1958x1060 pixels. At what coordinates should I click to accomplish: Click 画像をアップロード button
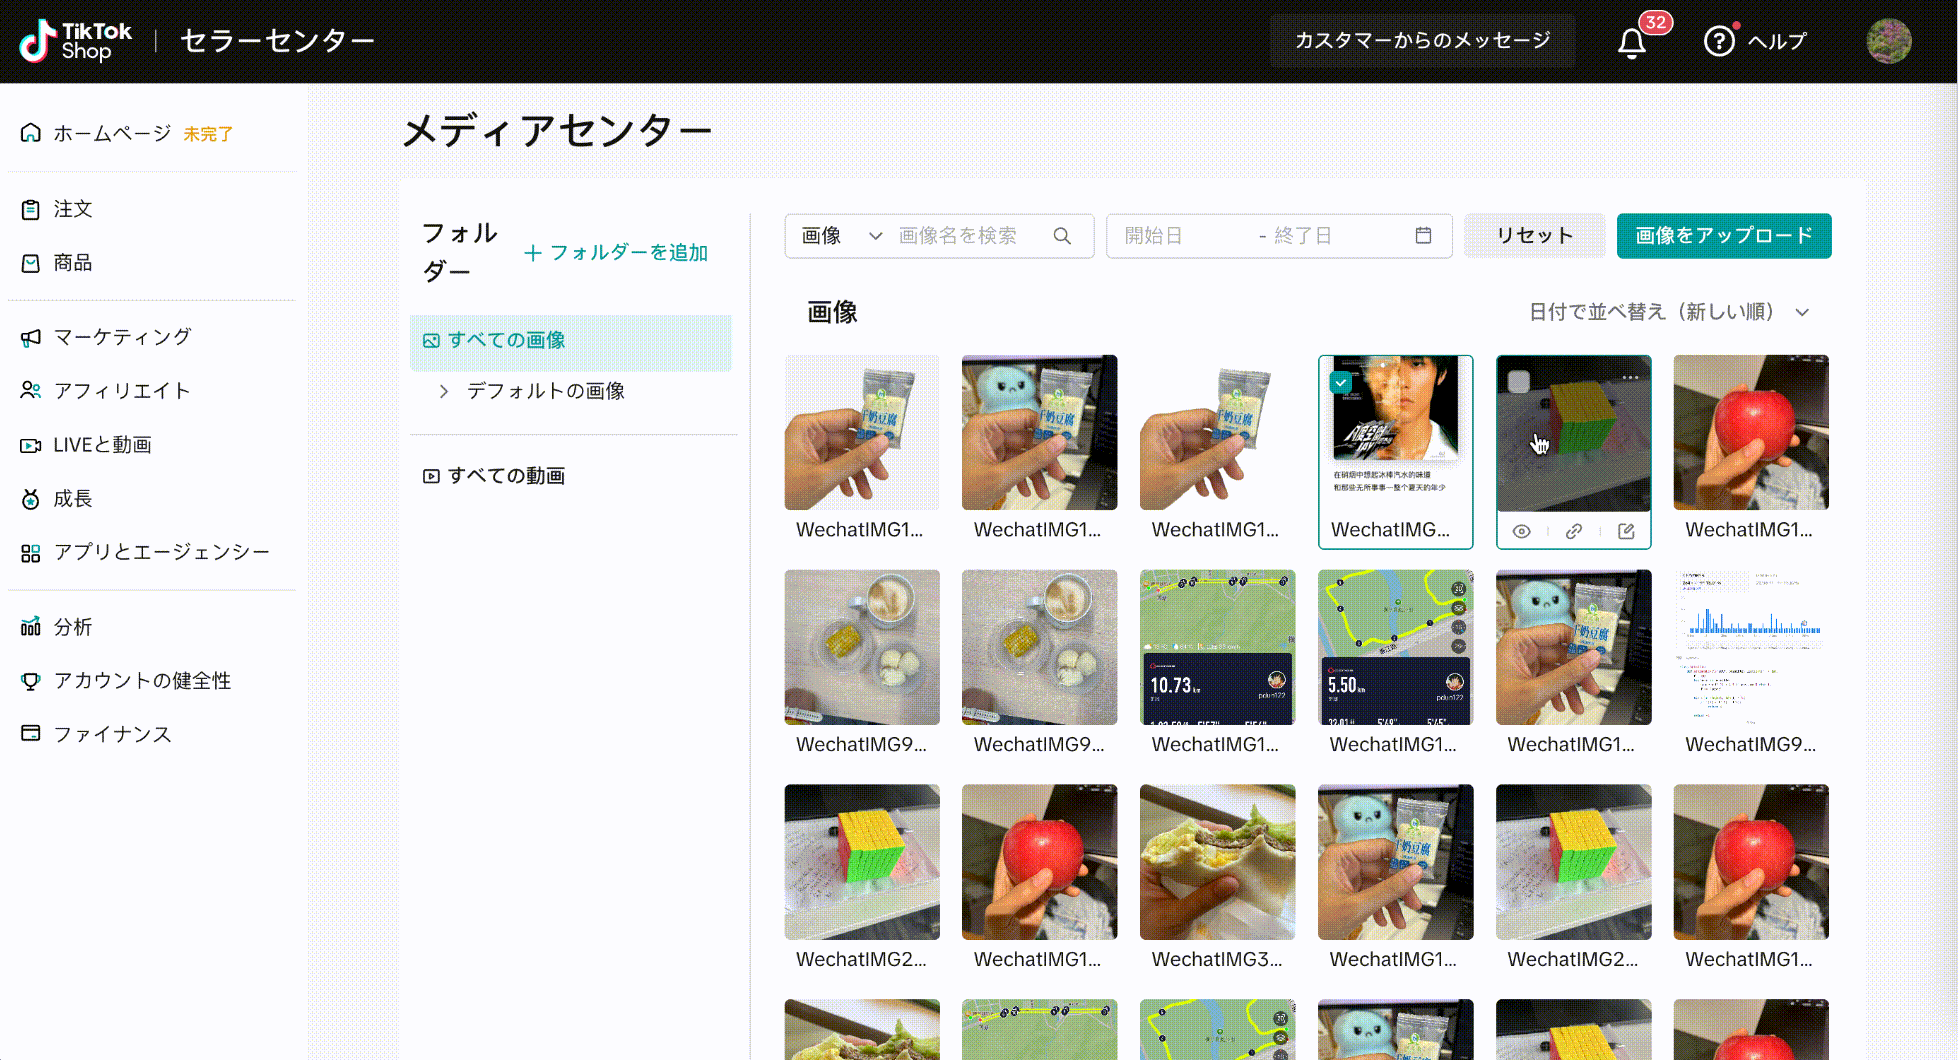click(x=1724, y=236)
